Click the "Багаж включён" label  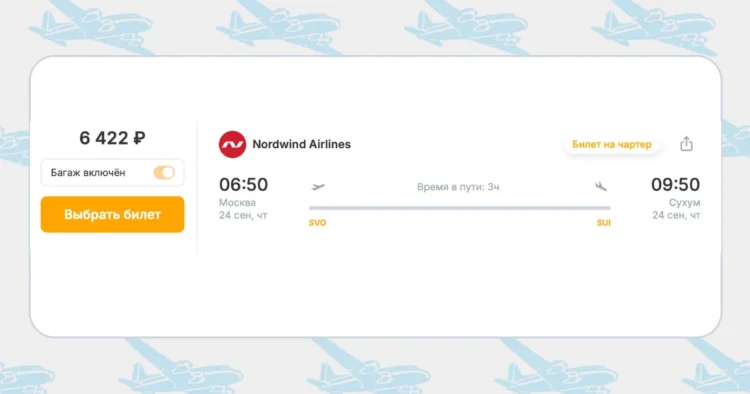88,173
